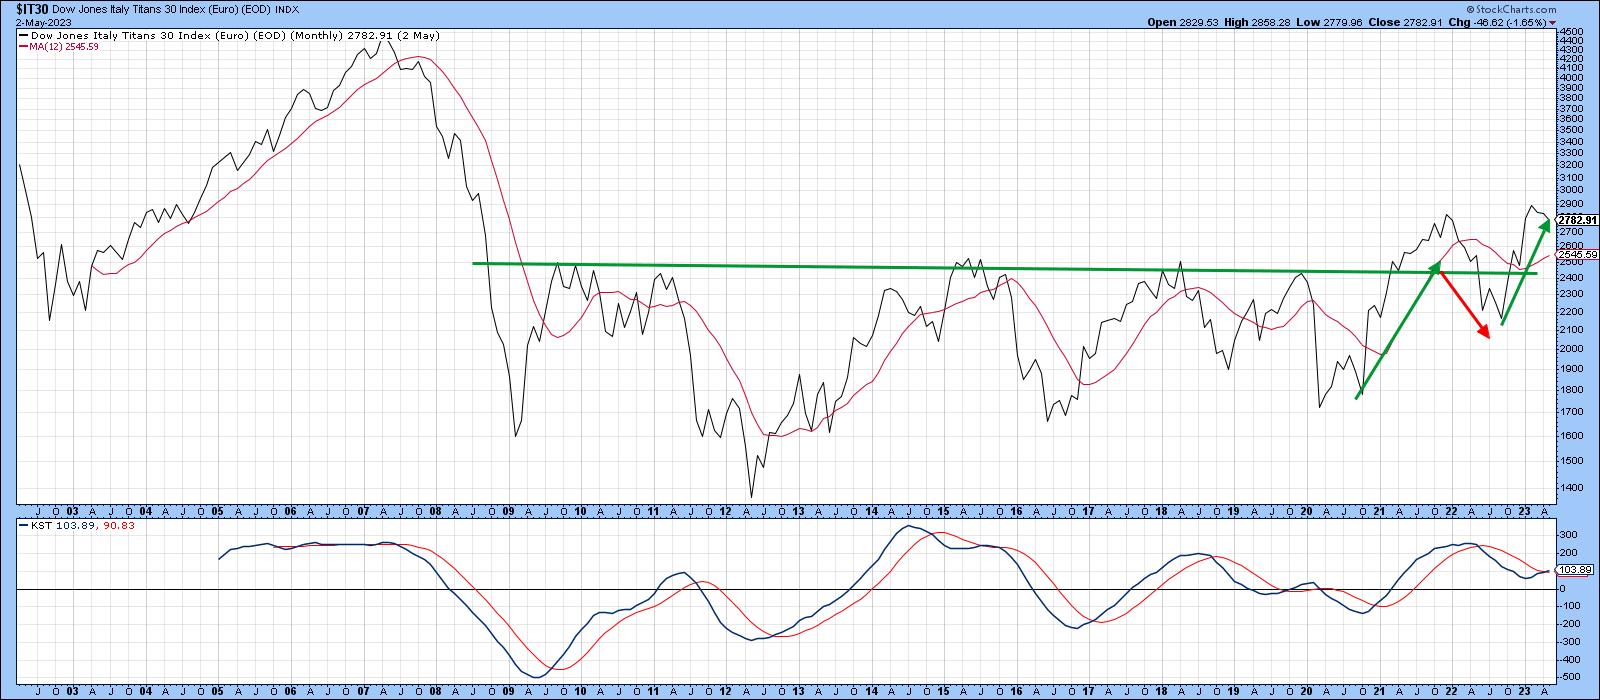This screenshot has width=1600, height=700.
Task: Select 4000 on the price scale
Action: click(1571, 76)
